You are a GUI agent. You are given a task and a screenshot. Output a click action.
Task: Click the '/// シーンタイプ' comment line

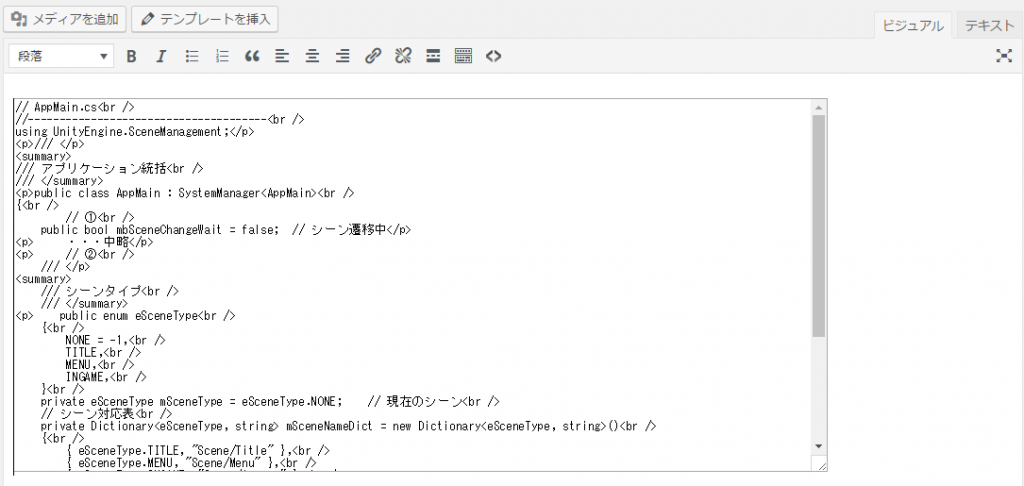coord(110,291)
